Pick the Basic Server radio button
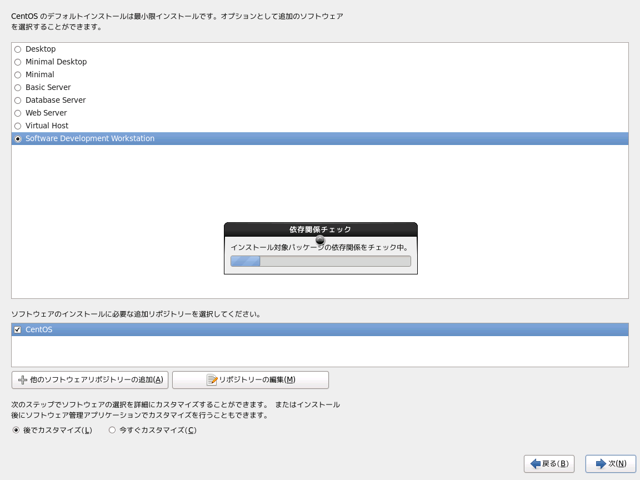This screenshot has height=480, width=640. 18,87
